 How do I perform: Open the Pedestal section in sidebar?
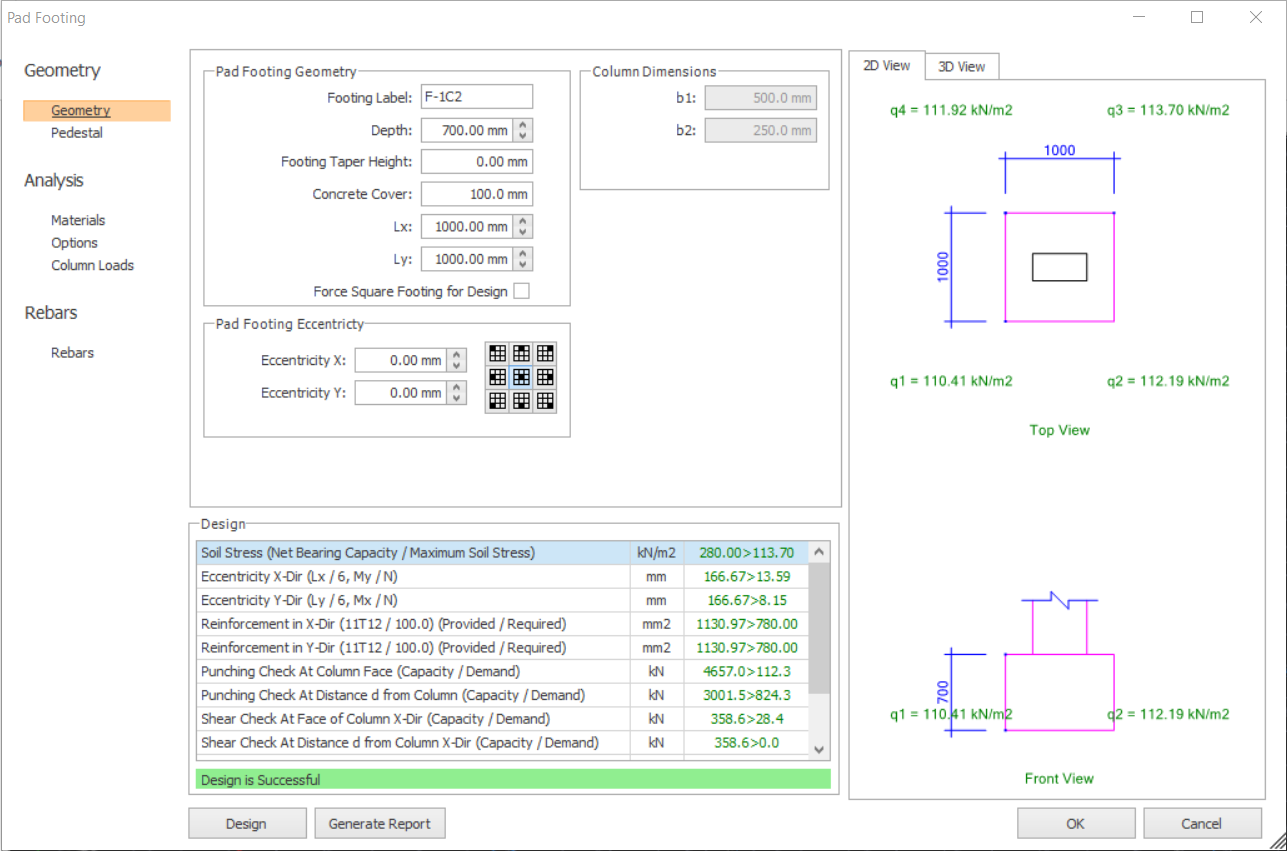[77, 133]
